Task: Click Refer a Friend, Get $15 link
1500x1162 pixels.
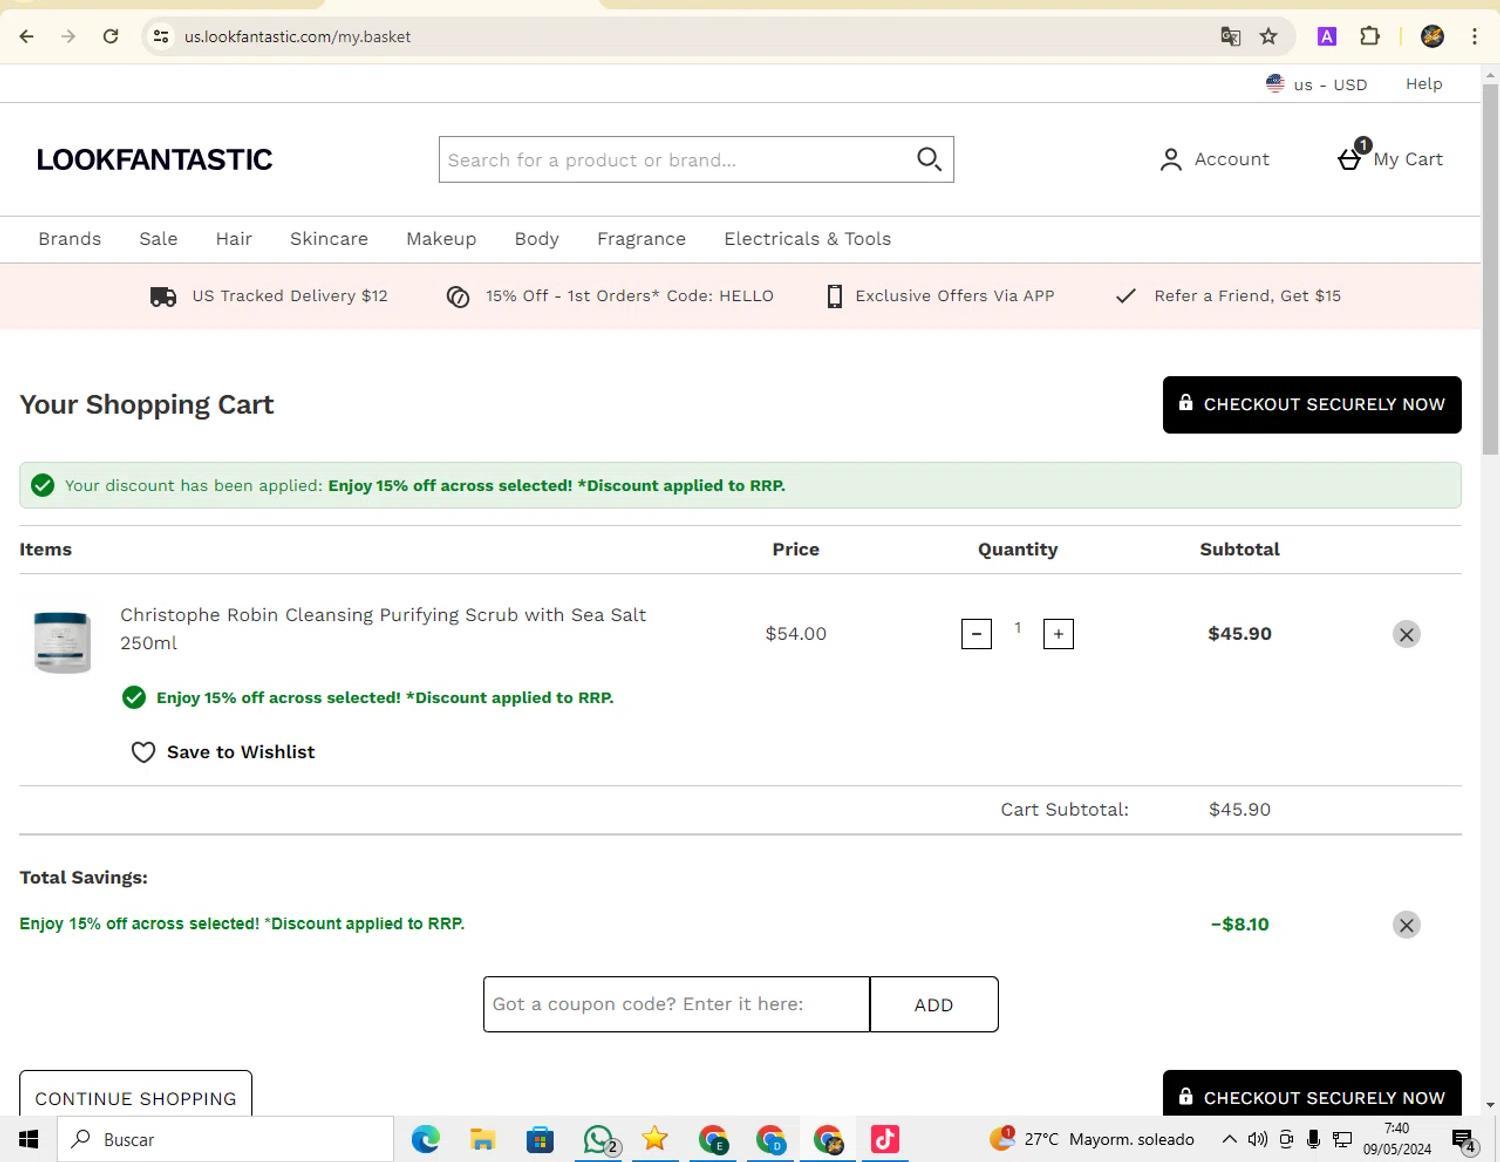Action: point(1228,296)
